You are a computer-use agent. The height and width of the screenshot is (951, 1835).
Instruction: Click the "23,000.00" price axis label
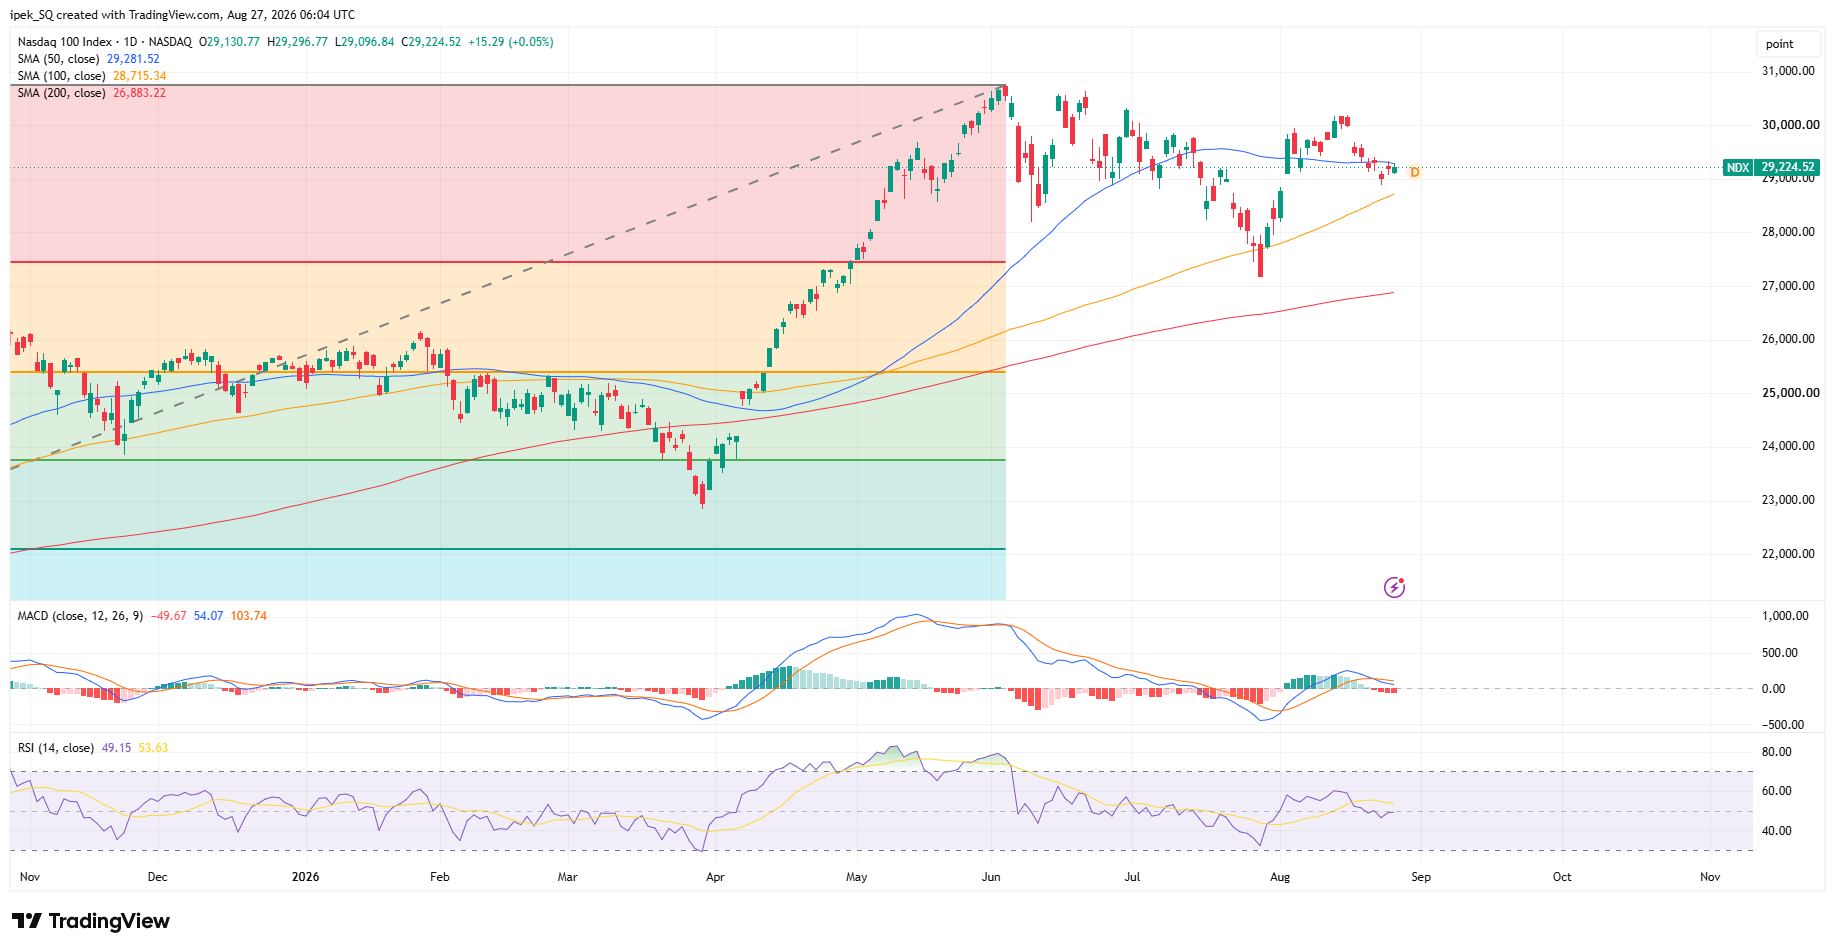(x=1788, y=500)
